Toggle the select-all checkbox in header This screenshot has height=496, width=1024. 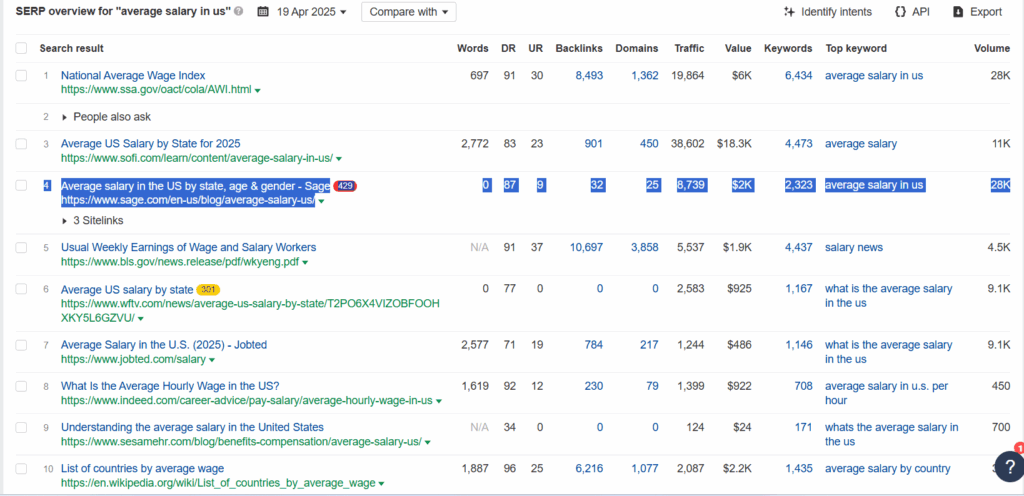(22, 48)
